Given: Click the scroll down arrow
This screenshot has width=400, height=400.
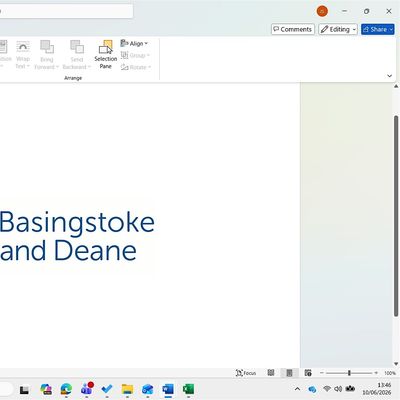Looking at the screenshot, I should coord(396,364).
